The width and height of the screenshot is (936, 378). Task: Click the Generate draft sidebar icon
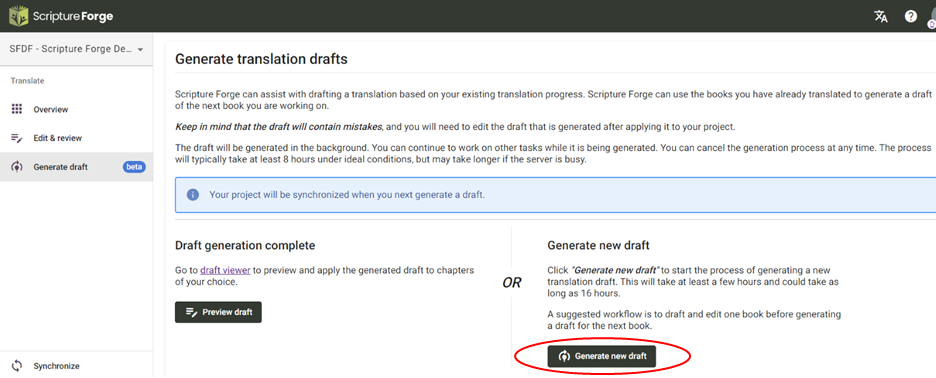tap(17, 167)
